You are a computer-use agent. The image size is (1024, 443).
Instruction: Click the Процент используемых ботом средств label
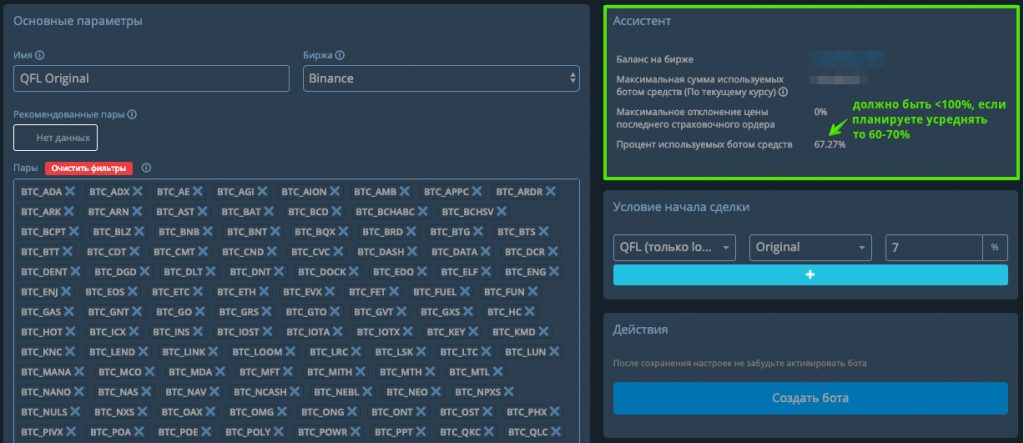(704, 144)
